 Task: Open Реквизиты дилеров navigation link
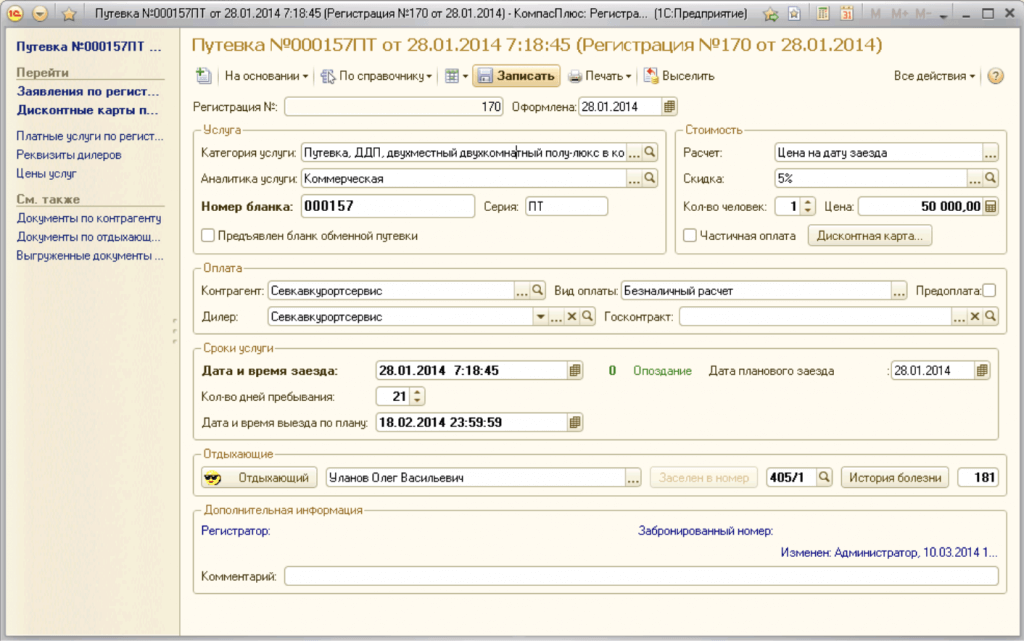69,155
